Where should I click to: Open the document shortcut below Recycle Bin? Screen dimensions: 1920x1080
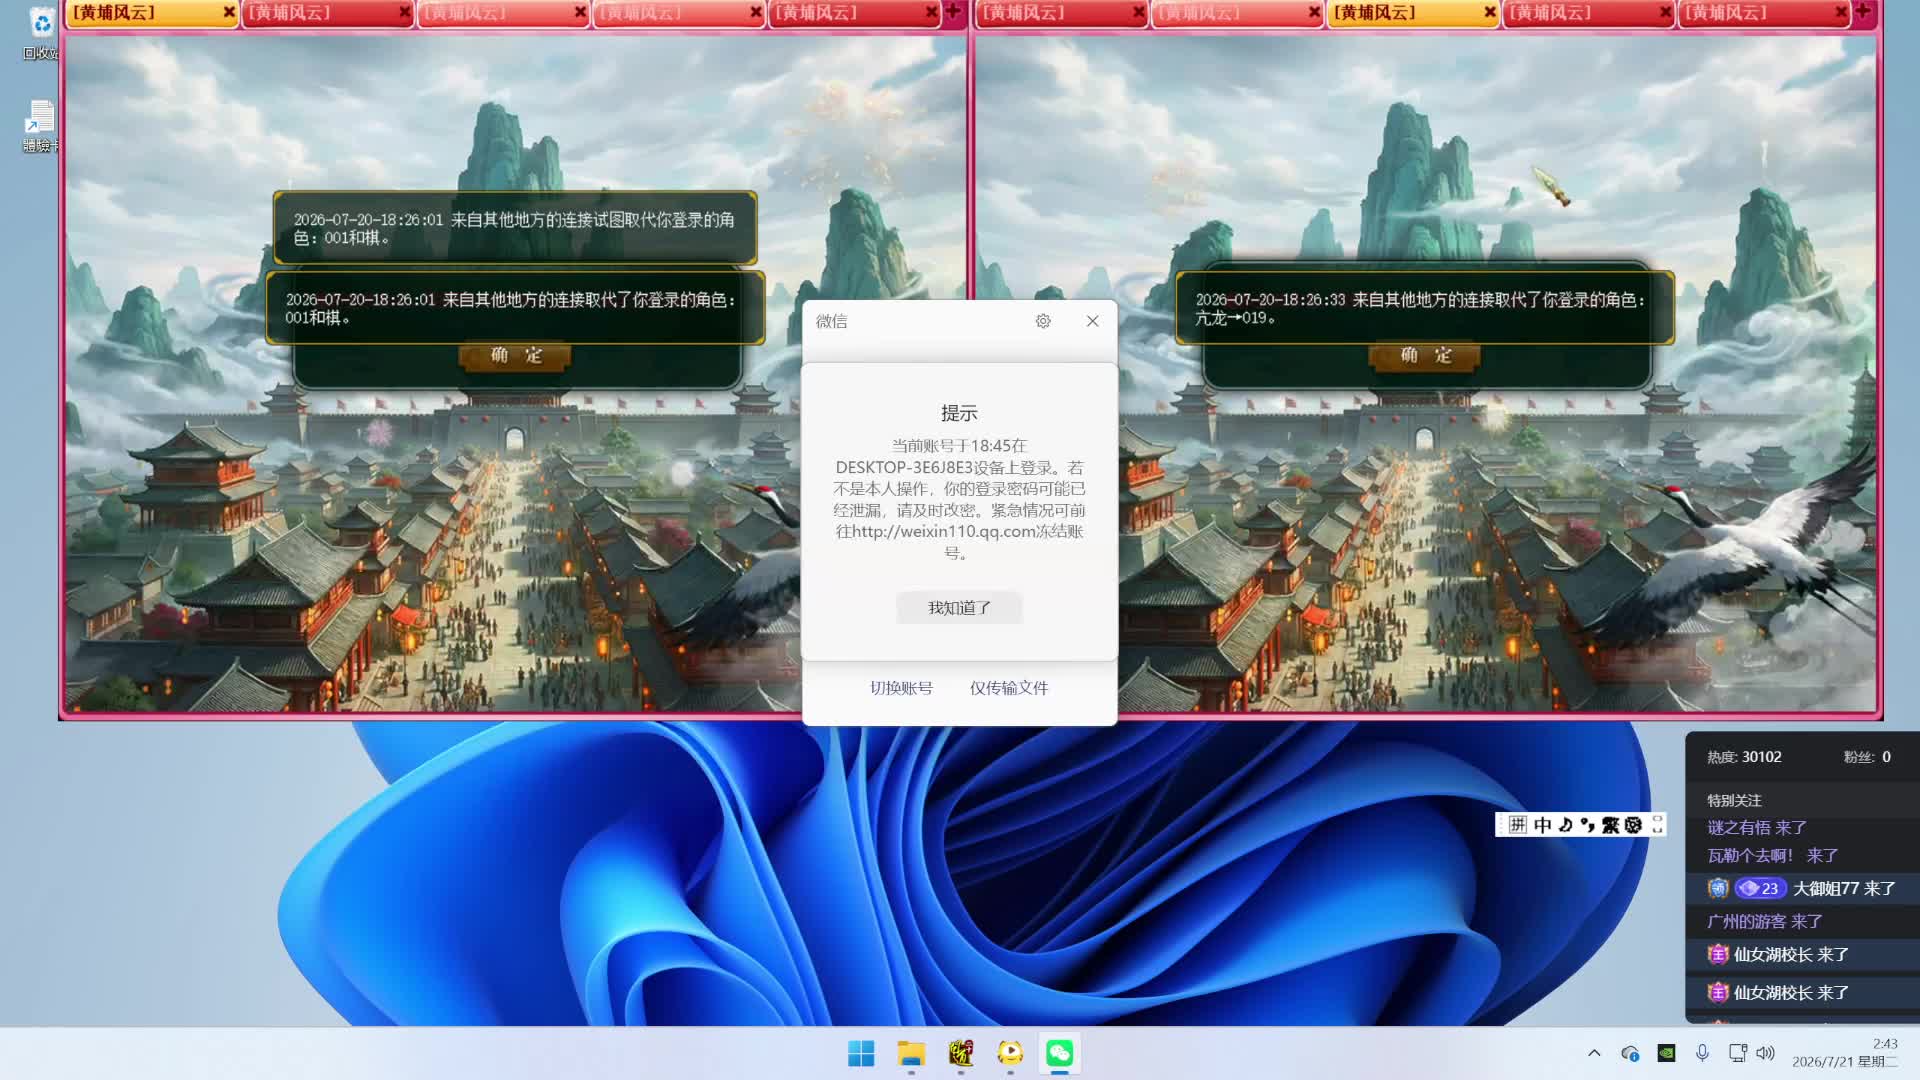click(40, 126)
